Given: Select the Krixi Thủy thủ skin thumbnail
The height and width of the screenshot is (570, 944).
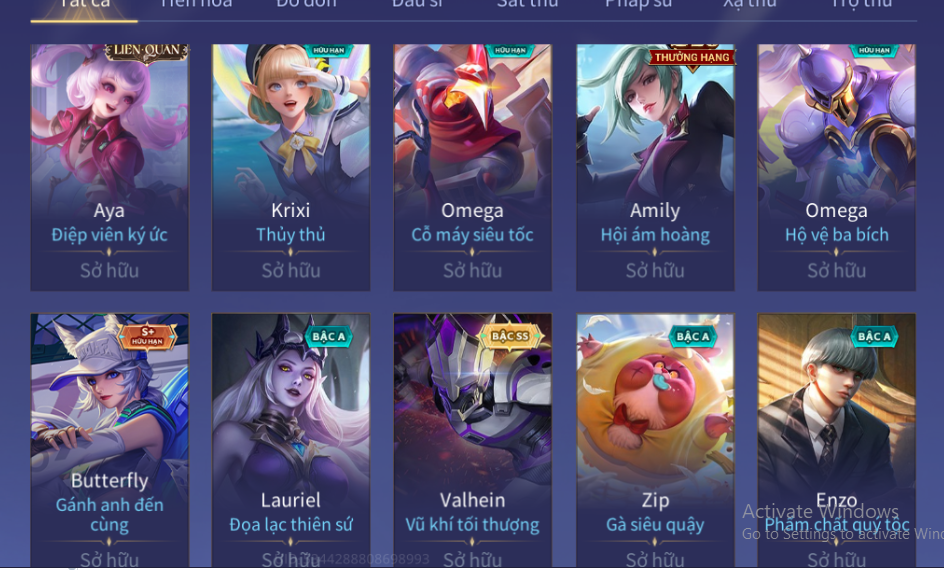Looking at the screenshot, I should 291,167.
